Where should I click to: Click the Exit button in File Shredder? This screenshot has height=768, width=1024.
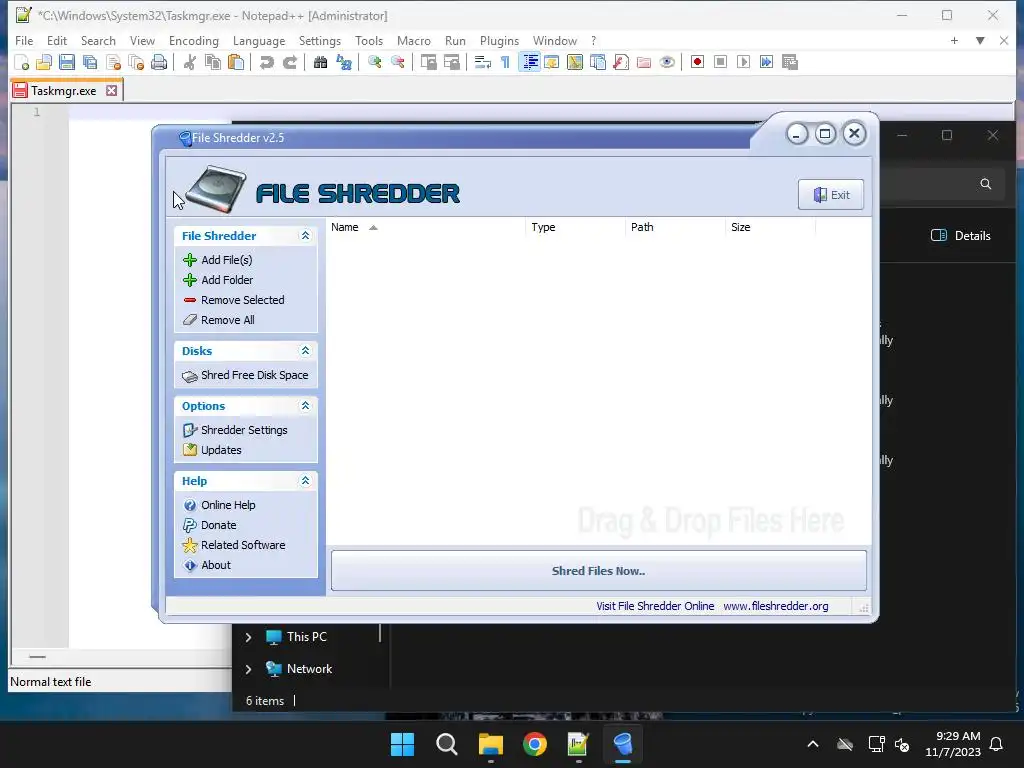[x=831, y=195]
